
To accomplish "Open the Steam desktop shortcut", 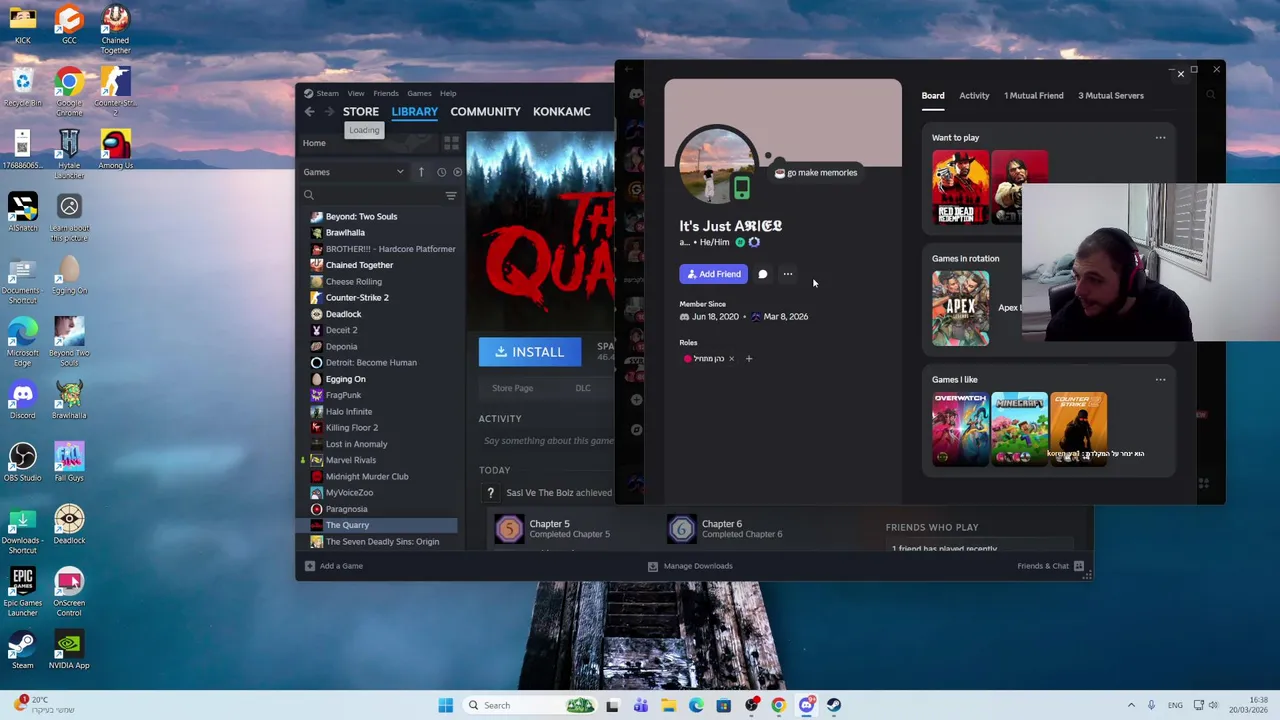I will click(22, 650).
